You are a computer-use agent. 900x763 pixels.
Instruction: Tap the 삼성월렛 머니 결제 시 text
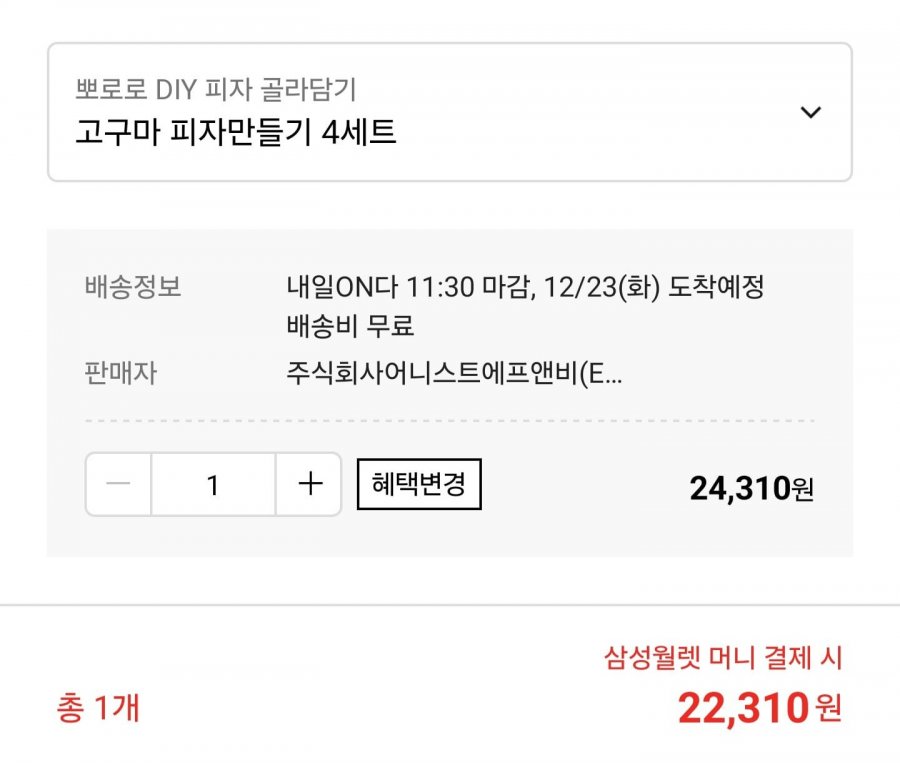tap(724, 657)
